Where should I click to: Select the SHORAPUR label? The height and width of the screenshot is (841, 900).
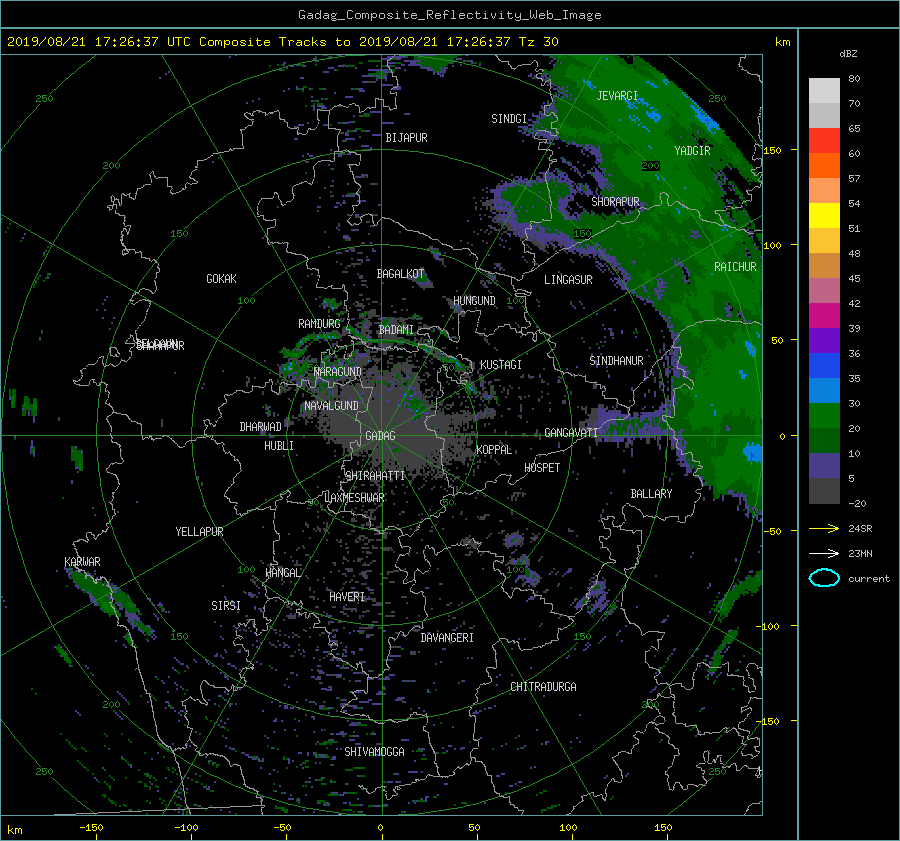click(x=615, y=202)
